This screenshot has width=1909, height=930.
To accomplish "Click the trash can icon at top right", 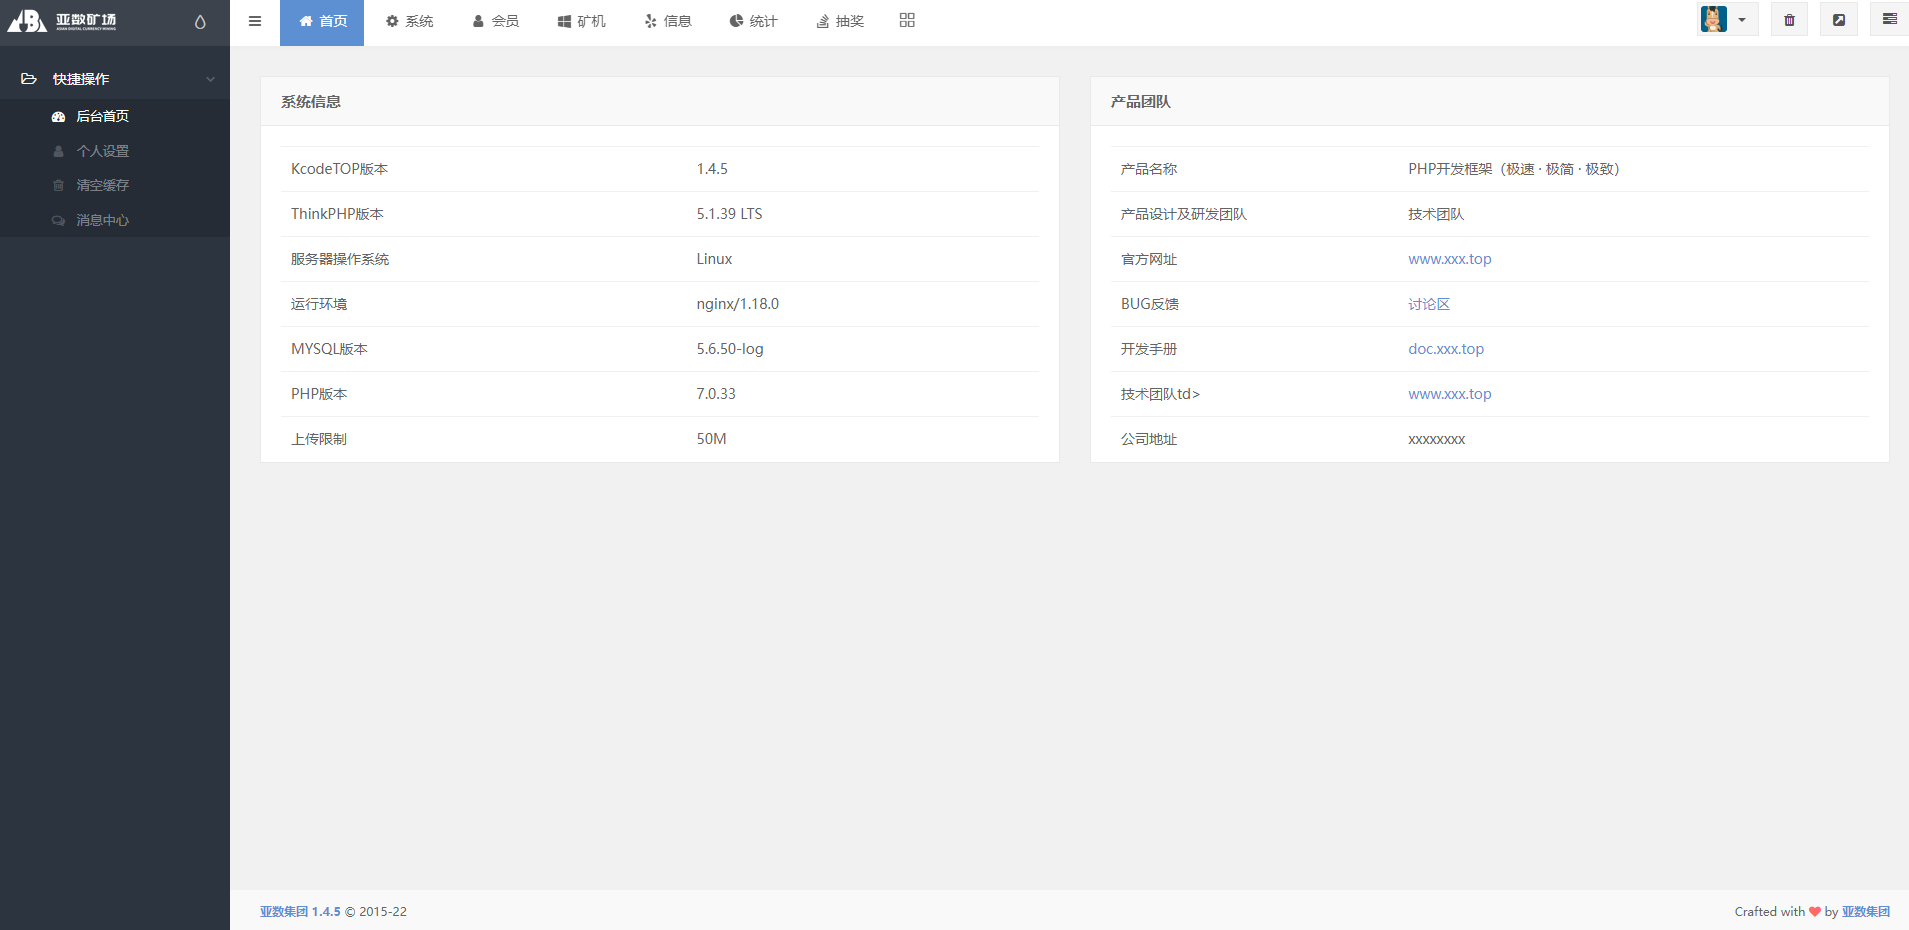I will click(1788, 19).
